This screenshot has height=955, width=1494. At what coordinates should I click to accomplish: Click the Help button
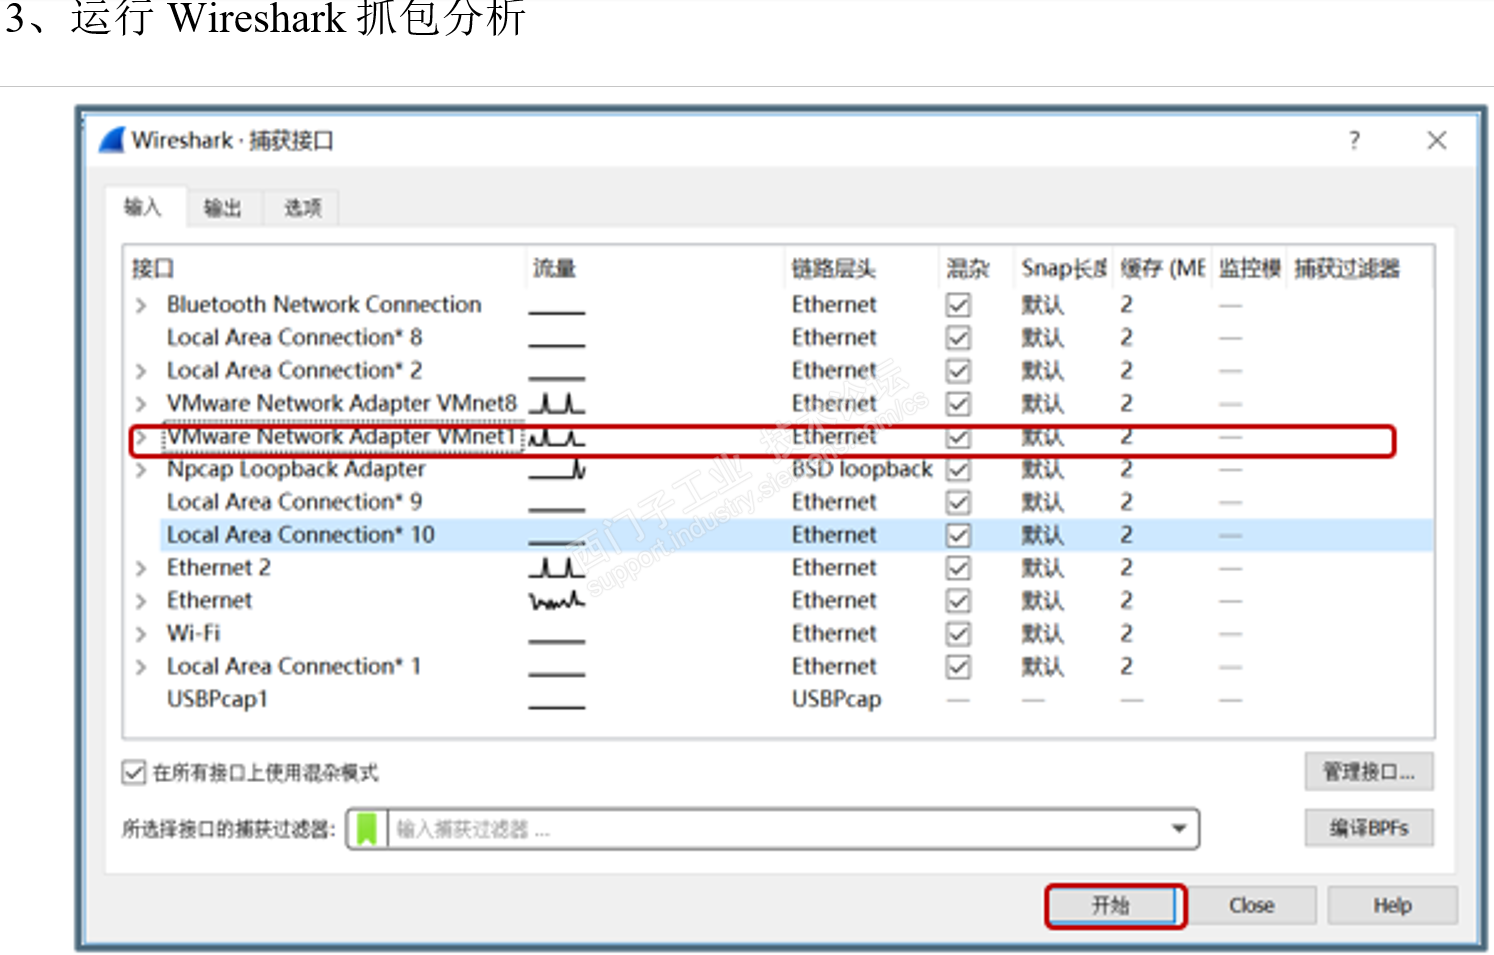point(1392,906)
